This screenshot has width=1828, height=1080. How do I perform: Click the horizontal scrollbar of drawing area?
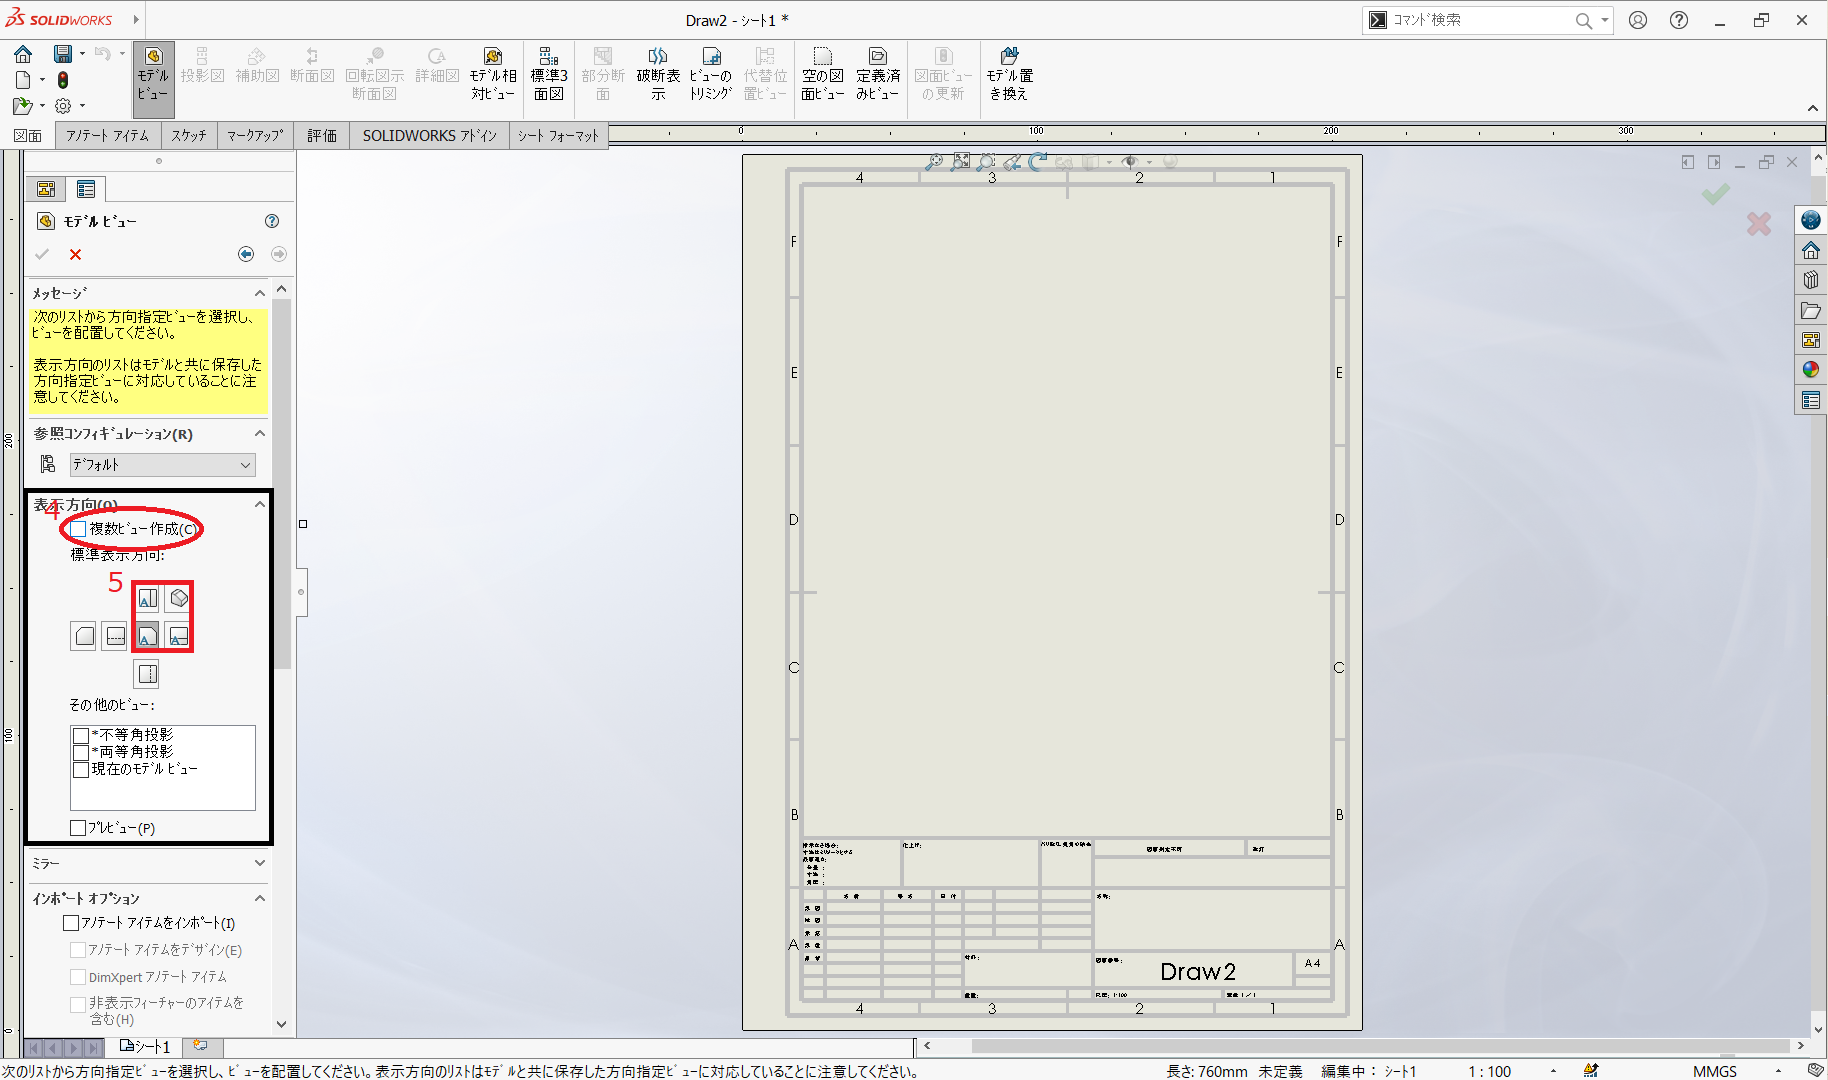pos(1380,1046)
